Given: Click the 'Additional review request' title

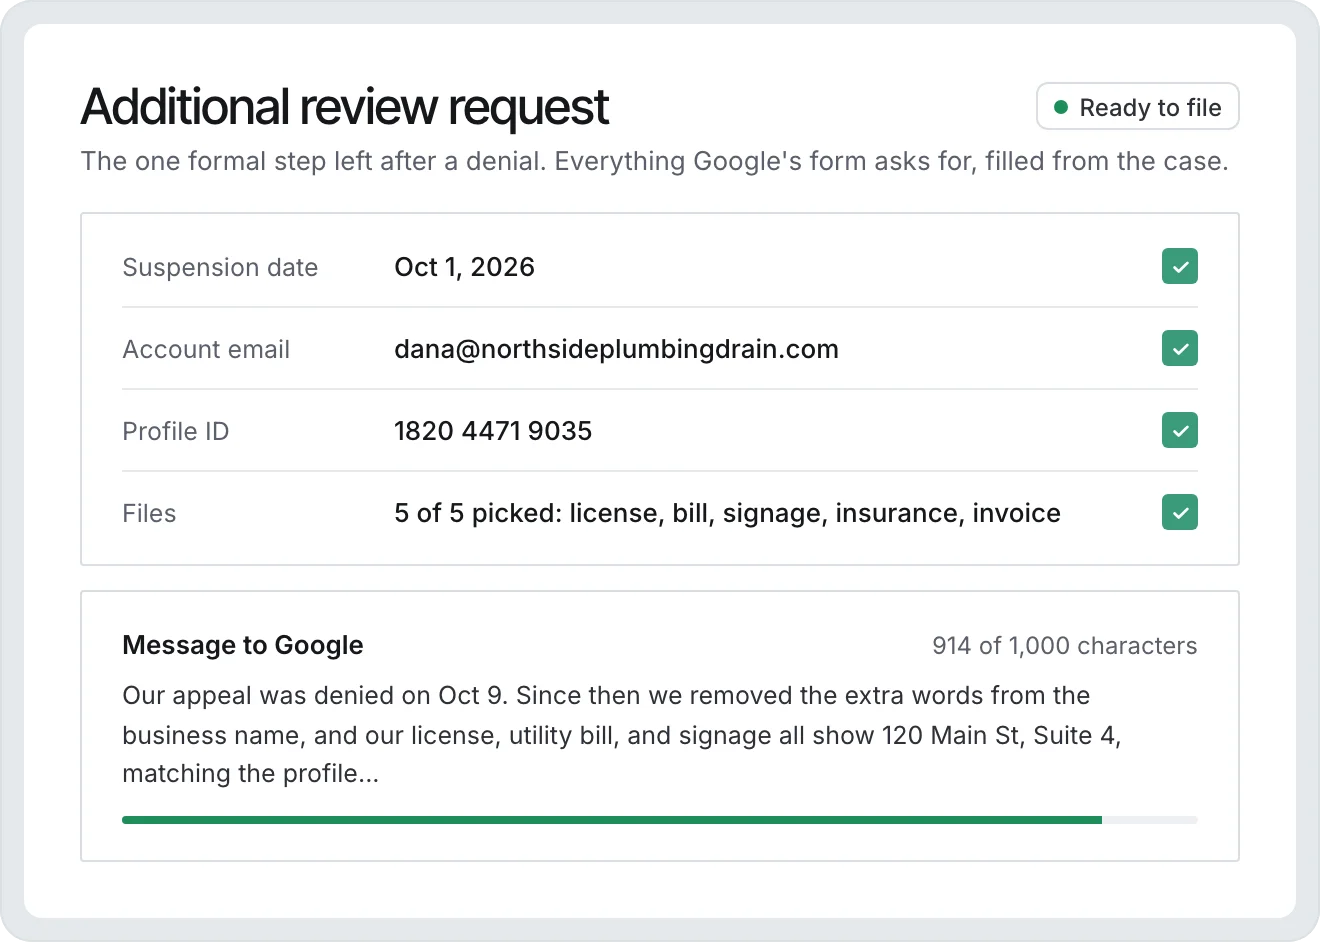Looking at the screenshot, I should click(345, 107).
